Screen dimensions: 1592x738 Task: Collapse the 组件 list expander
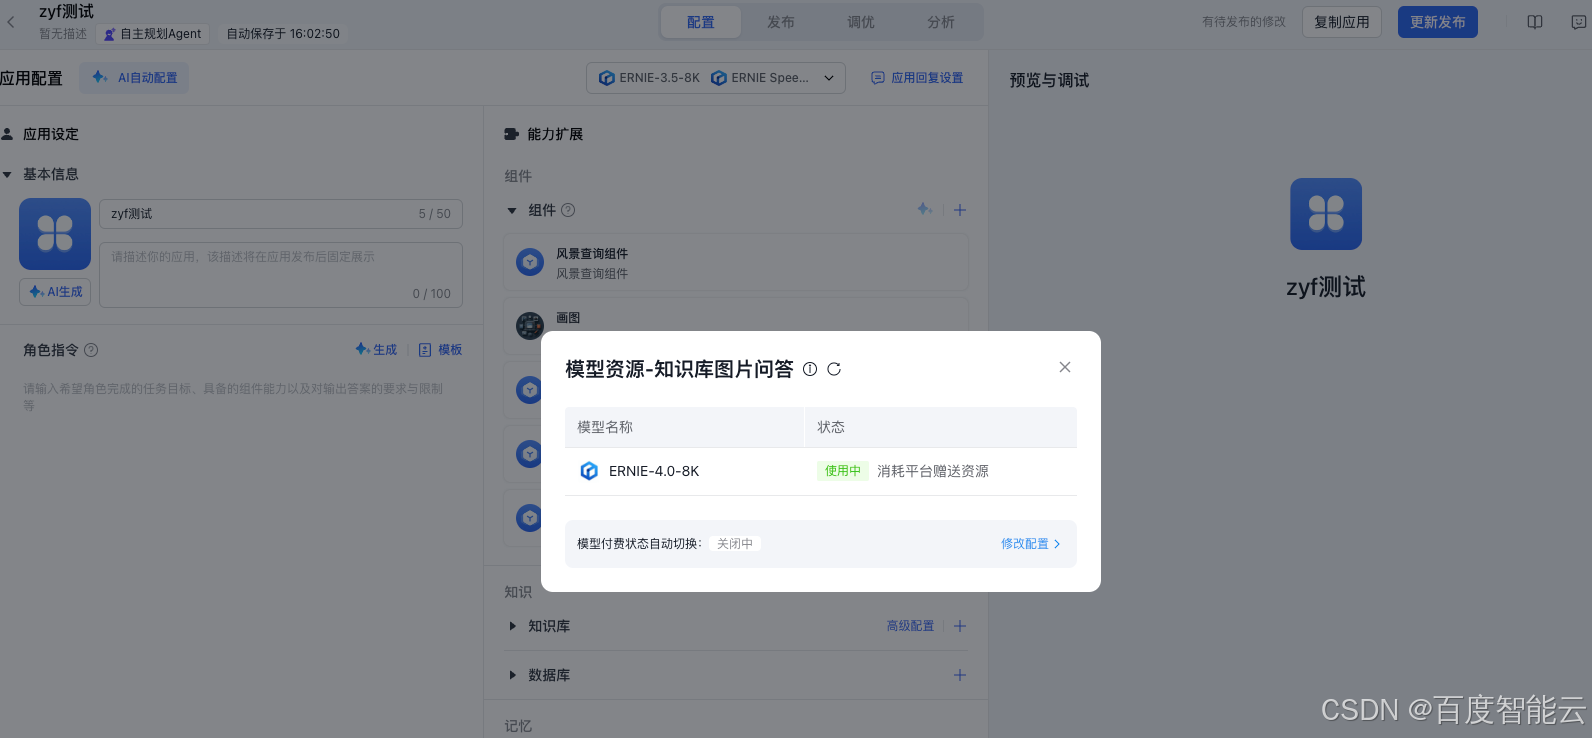(512, 210)
